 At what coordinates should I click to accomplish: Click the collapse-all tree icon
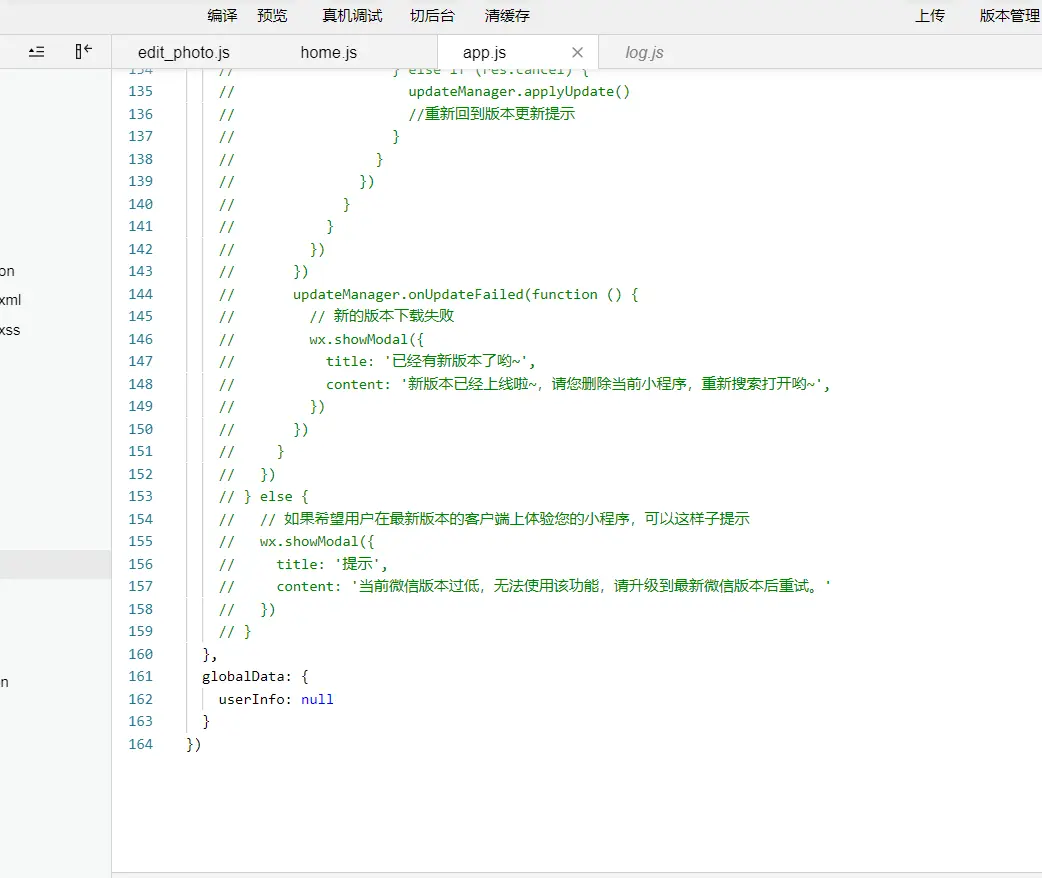point(37,52)
